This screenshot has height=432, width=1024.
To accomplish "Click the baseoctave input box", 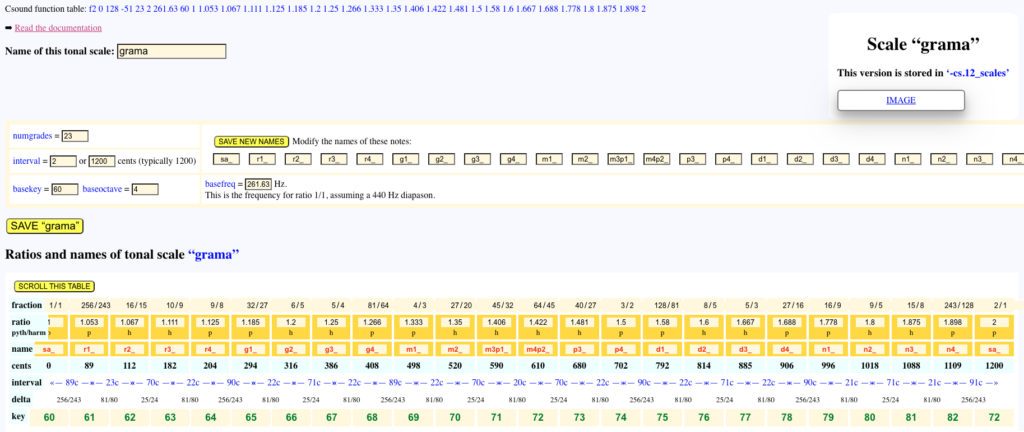I will pyautogui.click(x=144, y=189).
